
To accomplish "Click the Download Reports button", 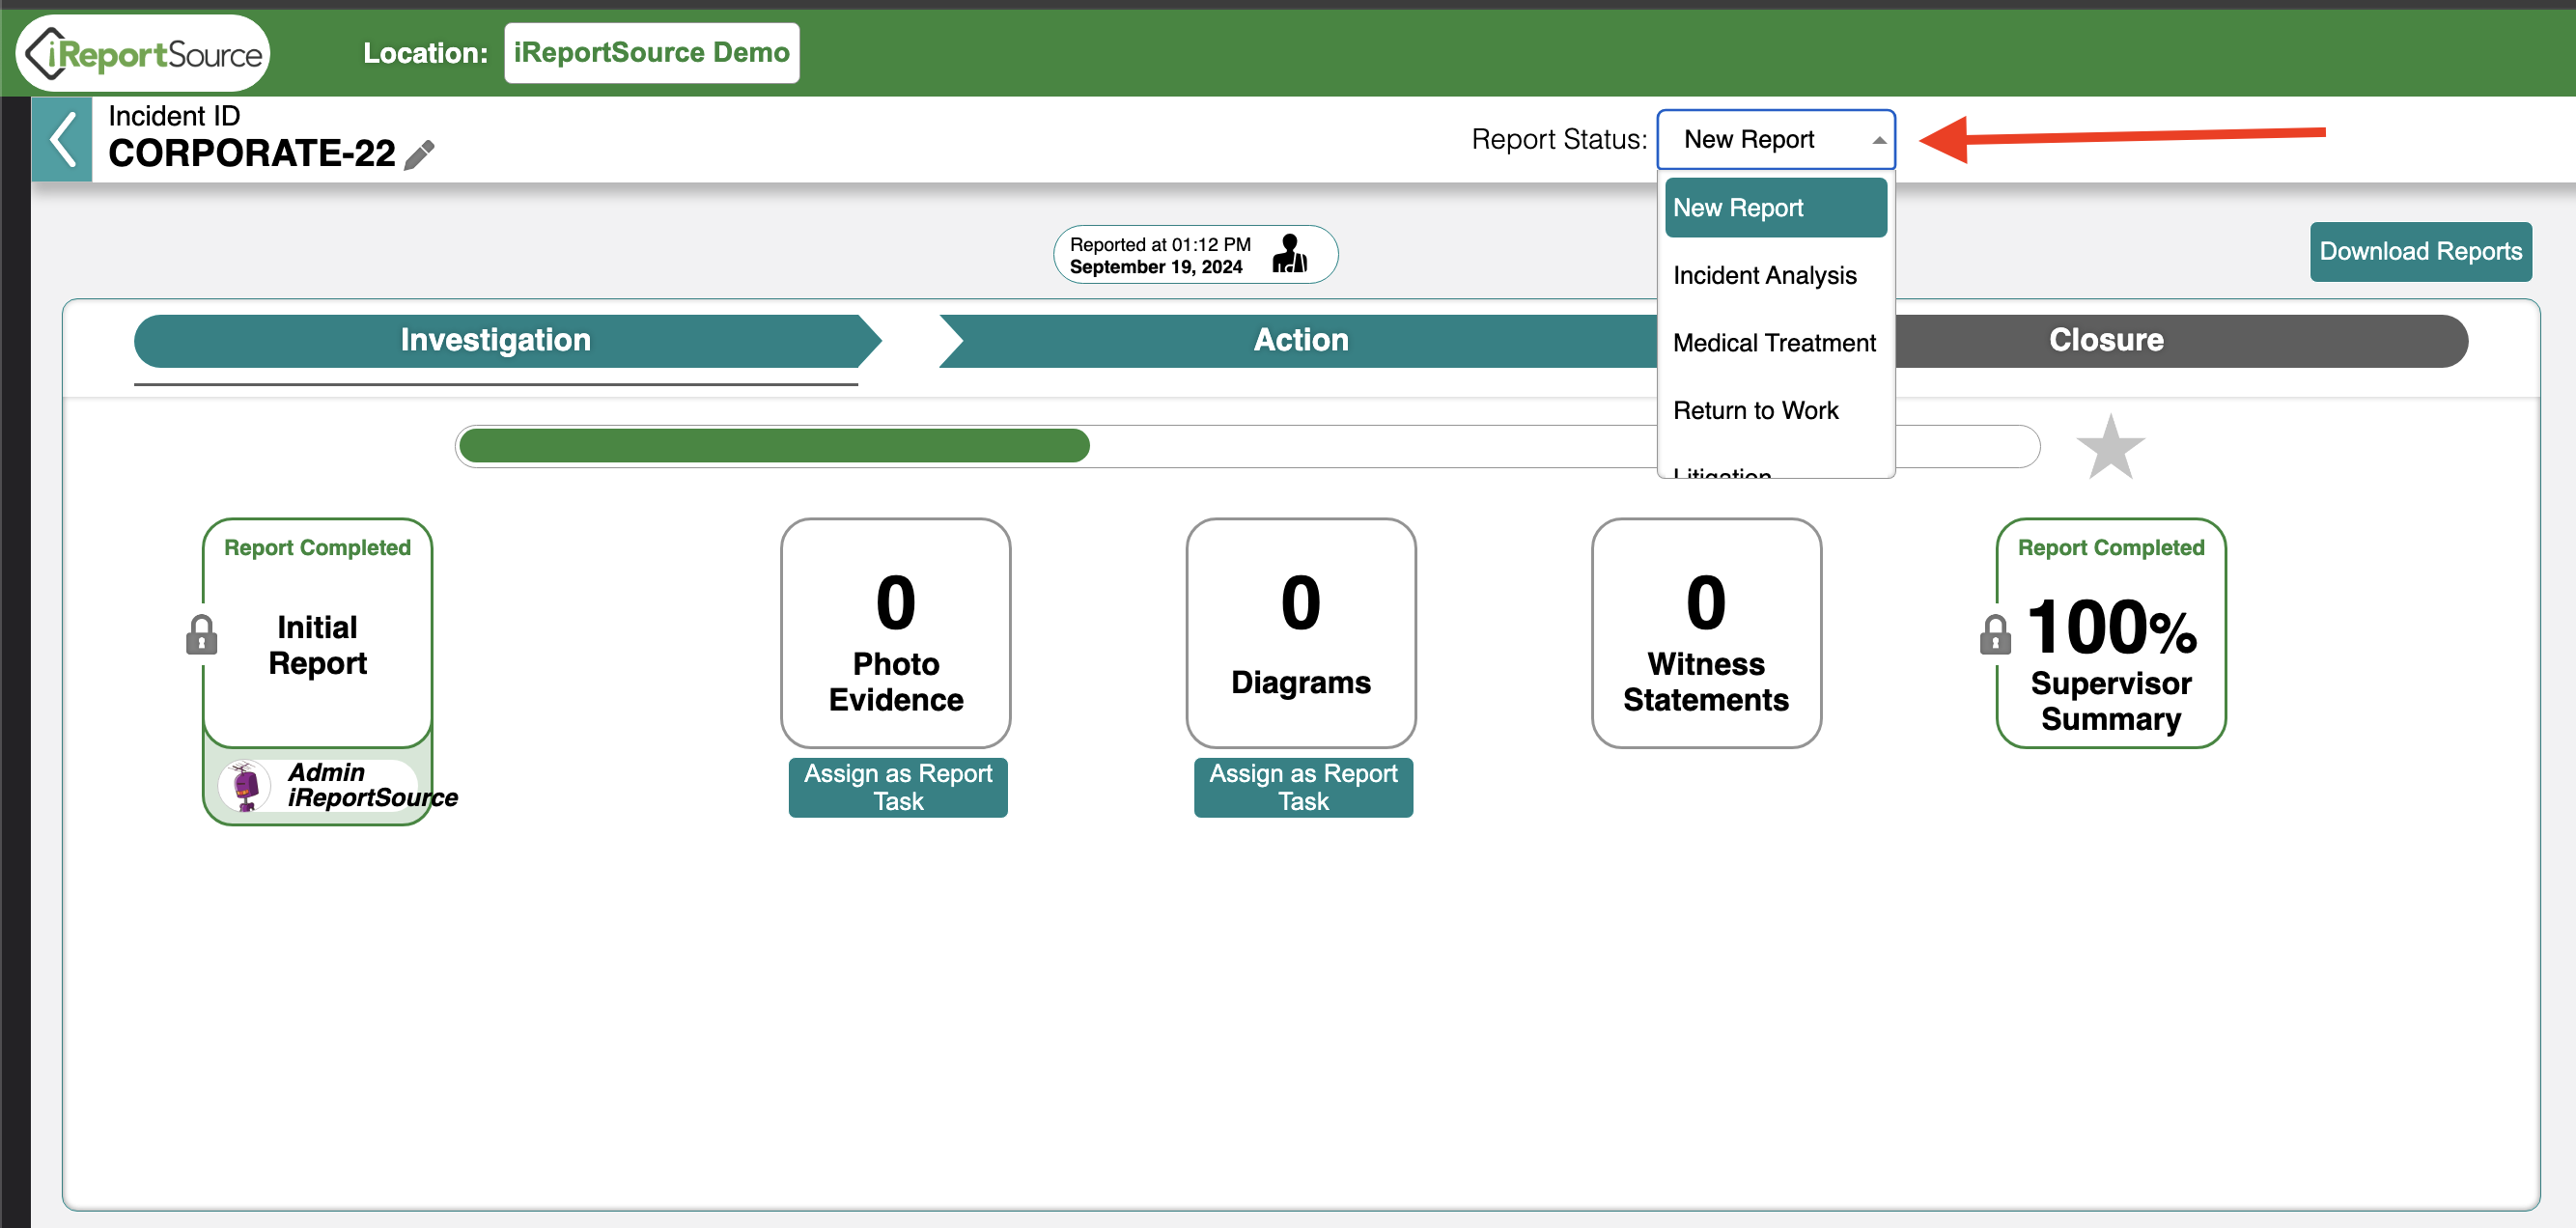I will (2420, 251).
